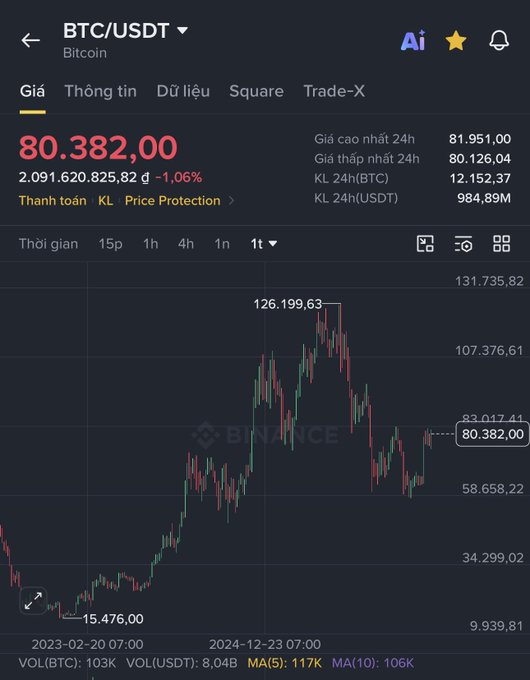This screenshot has height=680, width=530.
Task: Open the Trade-X tab
Action: pos(334,91)
